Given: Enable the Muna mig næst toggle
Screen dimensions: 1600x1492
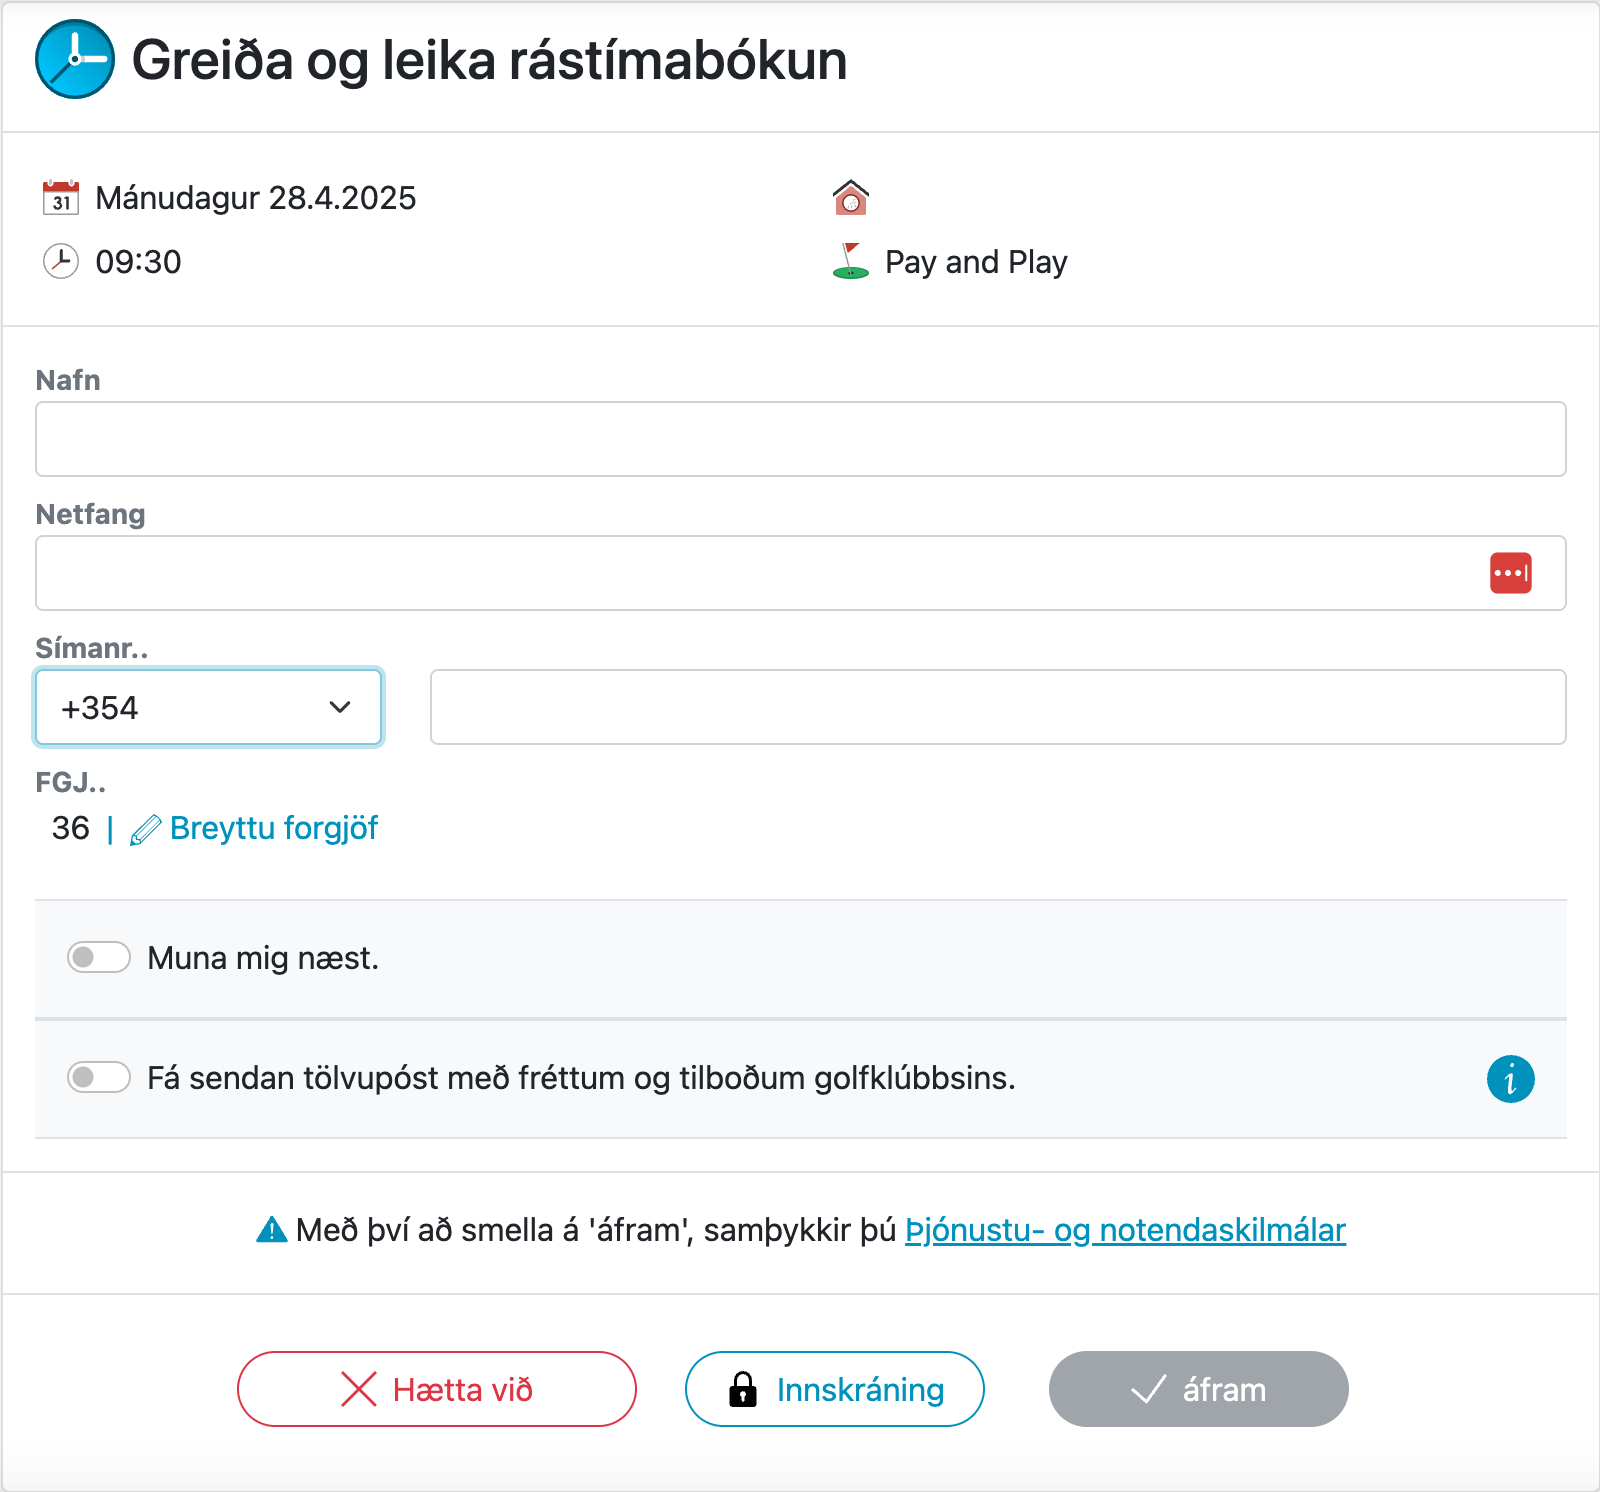Looking at the screenshot, I should (99, 958).
